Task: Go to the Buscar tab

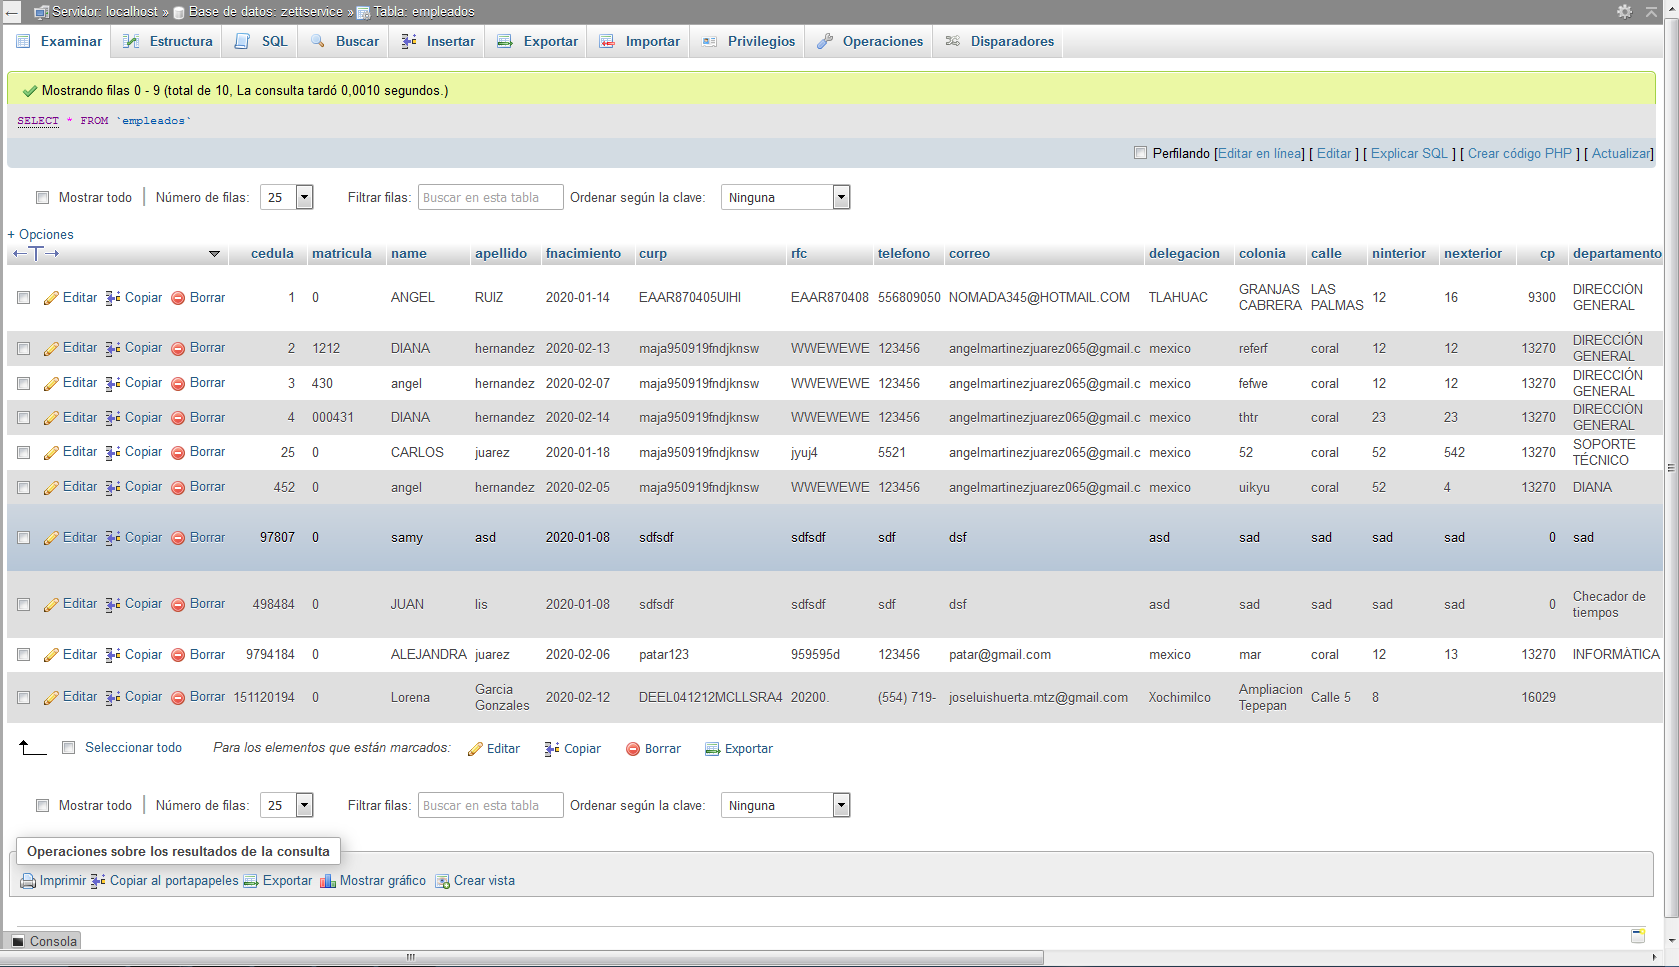Action: [x=345, y=41]
